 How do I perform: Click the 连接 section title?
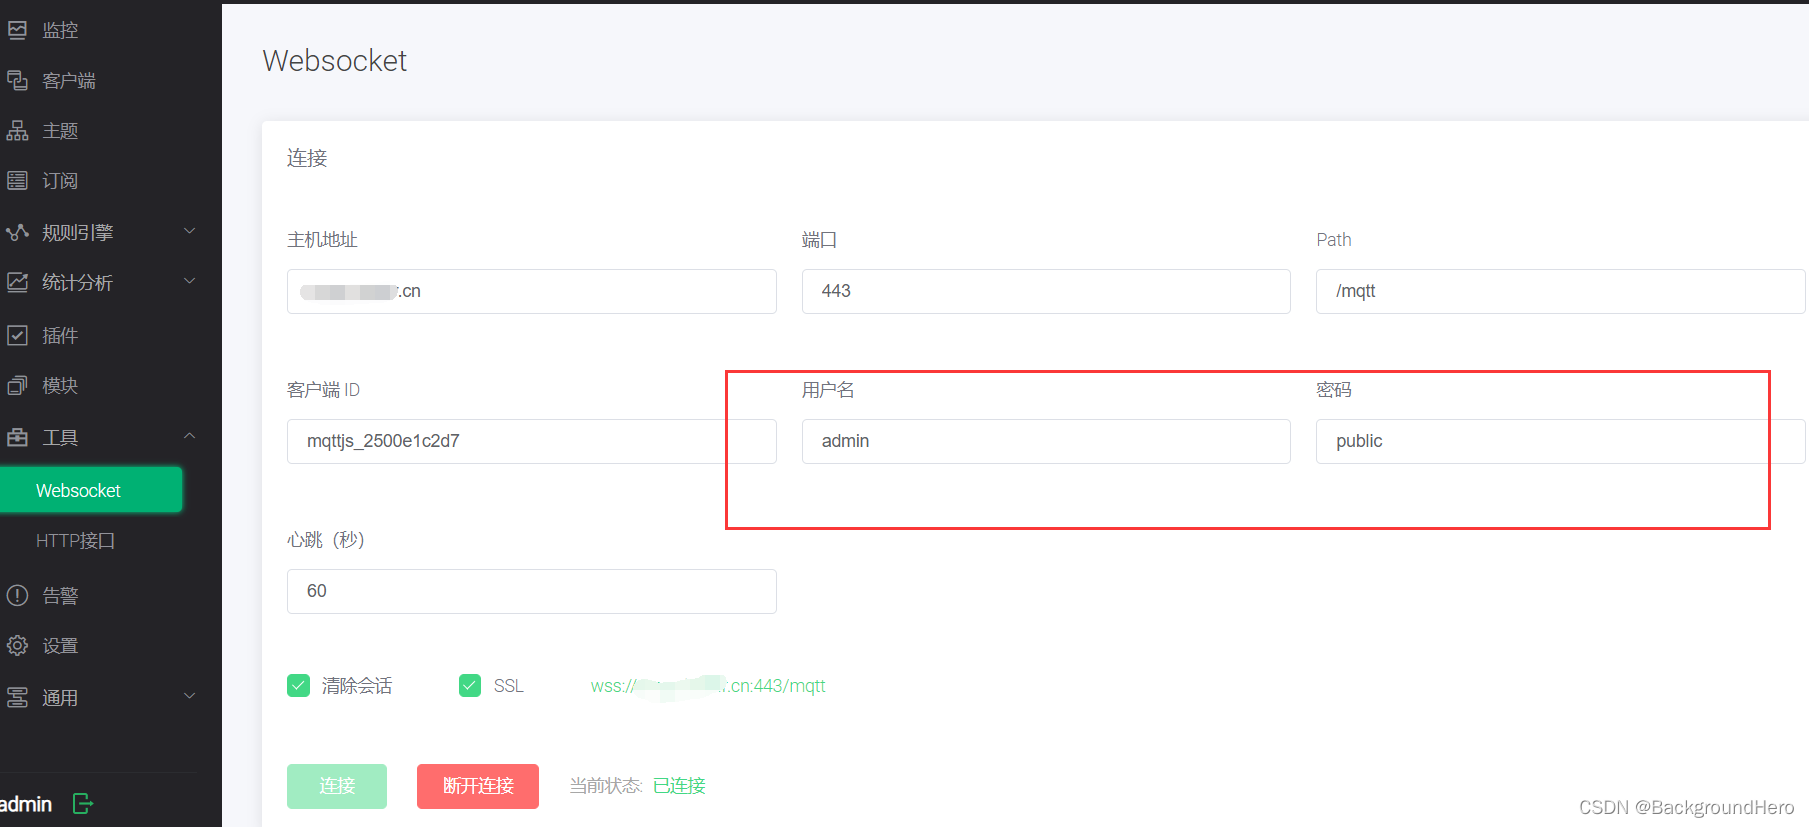pos(307,158)
